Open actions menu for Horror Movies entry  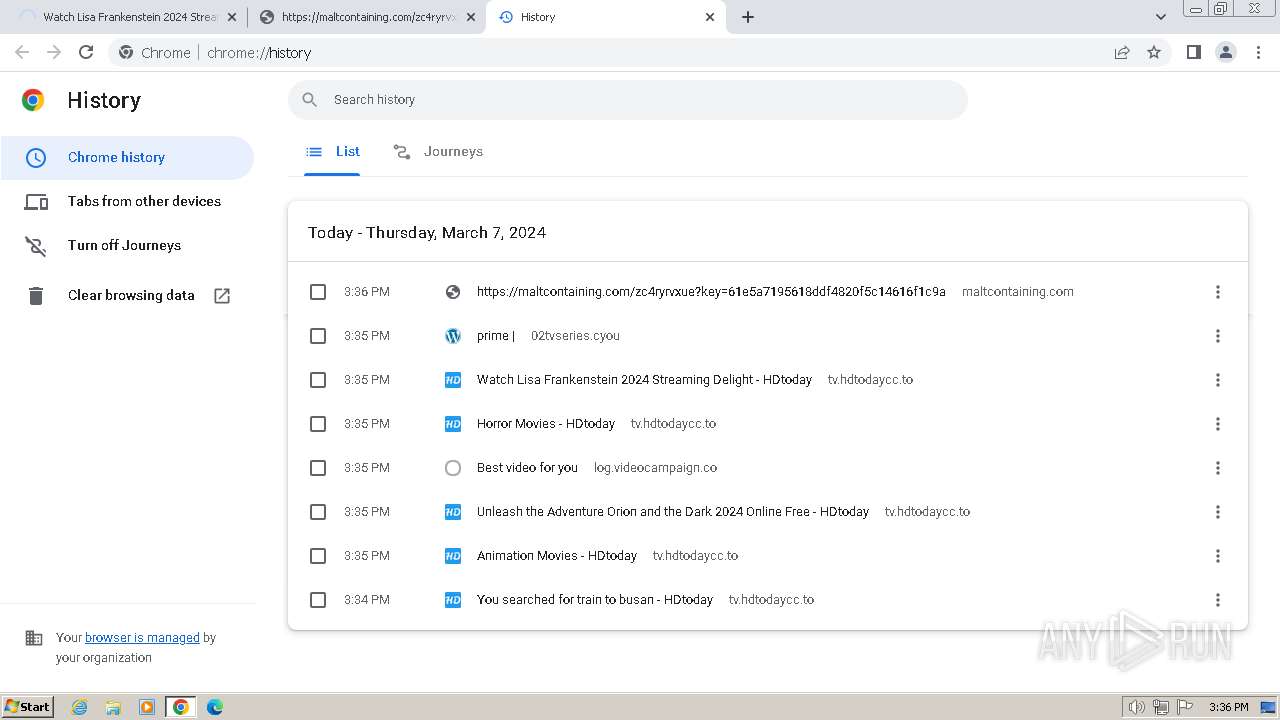click(x=1218, y=424)
